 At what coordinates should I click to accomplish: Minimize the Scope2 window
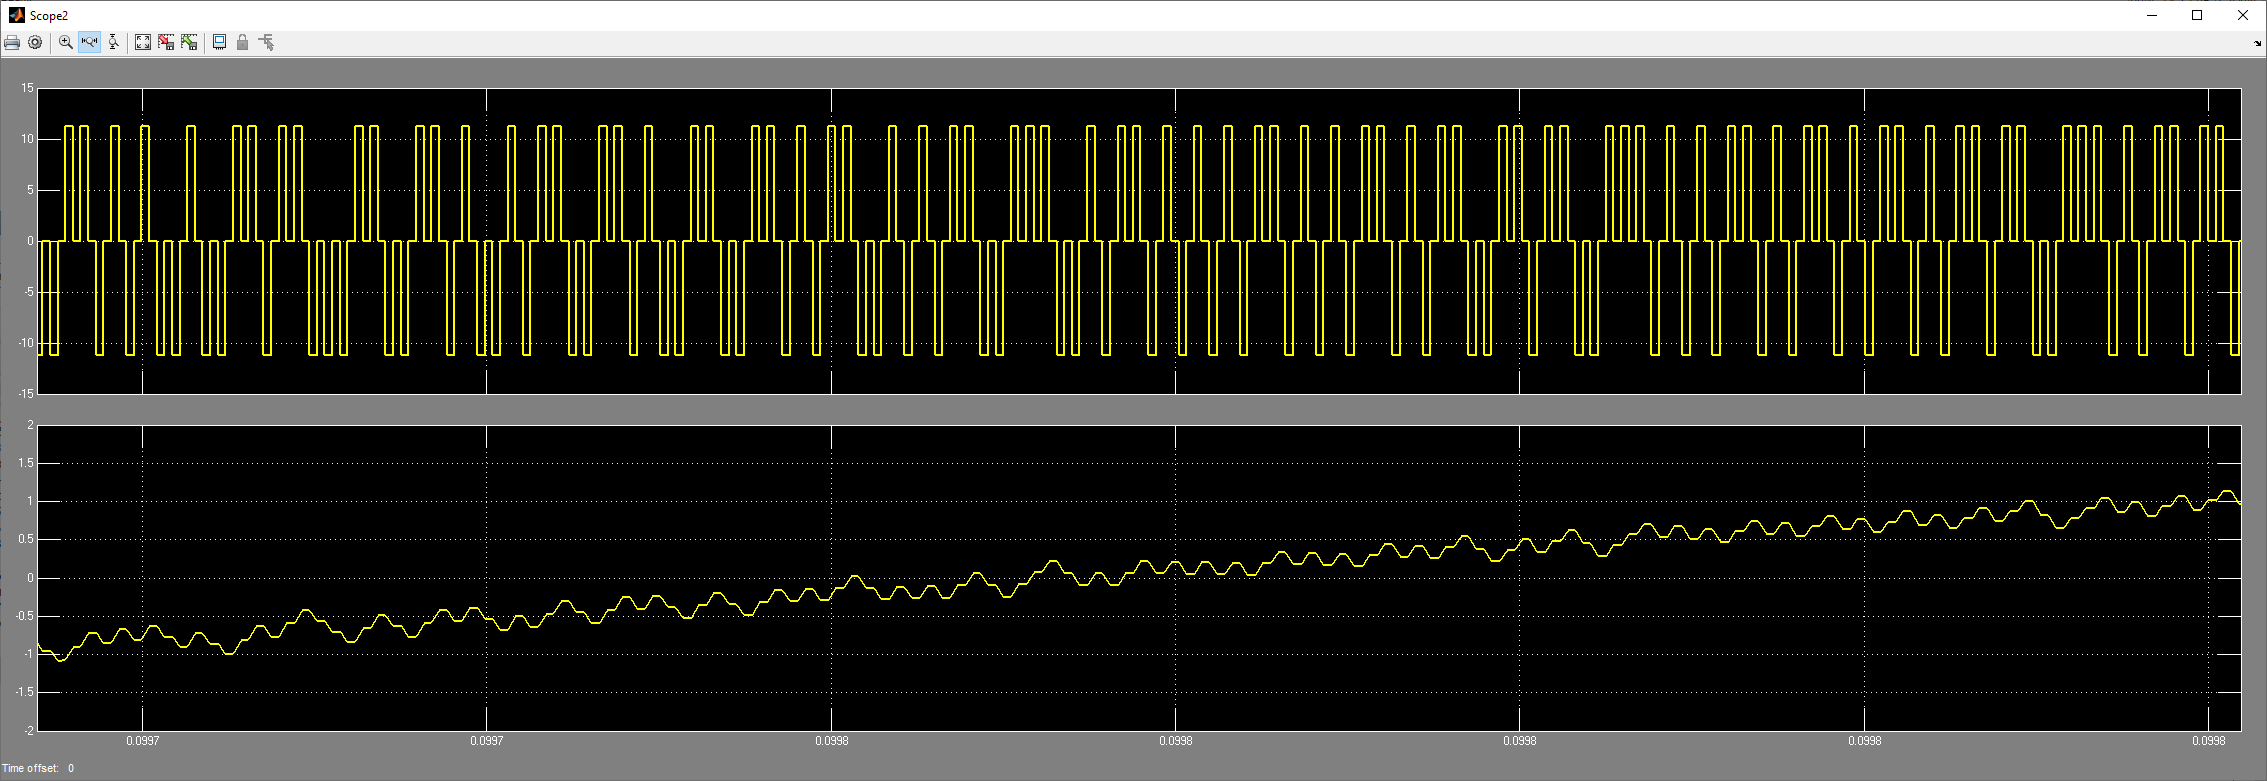(x=2151, y=15)
